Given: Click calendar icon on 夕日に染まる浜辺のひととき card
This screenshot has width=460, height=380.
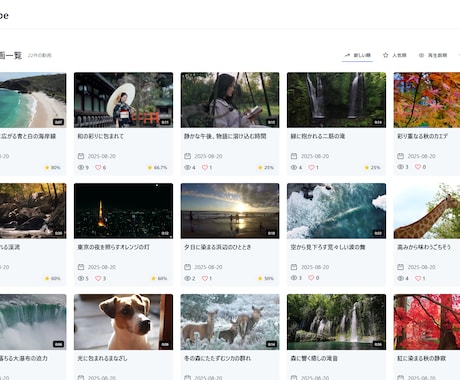Looking at the screenshot, I should pos(187,267).
